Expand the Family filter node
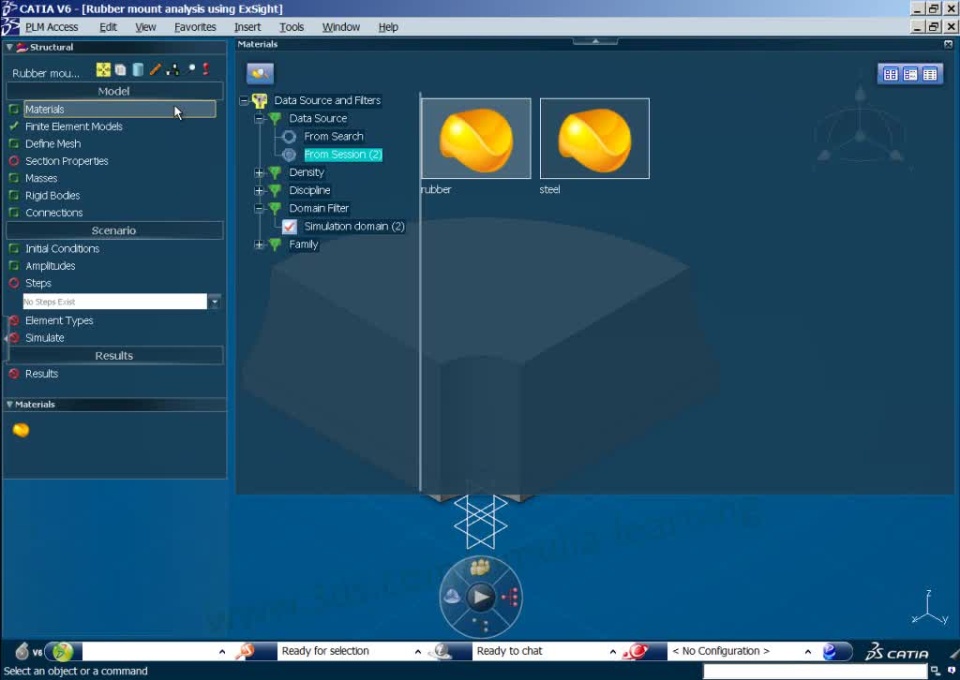 point(259,244)
